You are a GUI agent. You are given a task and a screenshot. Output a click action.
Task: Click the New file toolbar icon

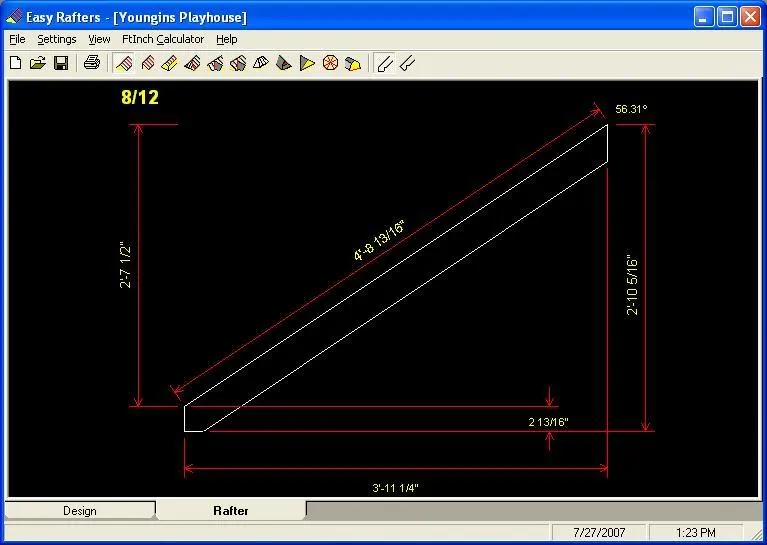pos(16,63)
